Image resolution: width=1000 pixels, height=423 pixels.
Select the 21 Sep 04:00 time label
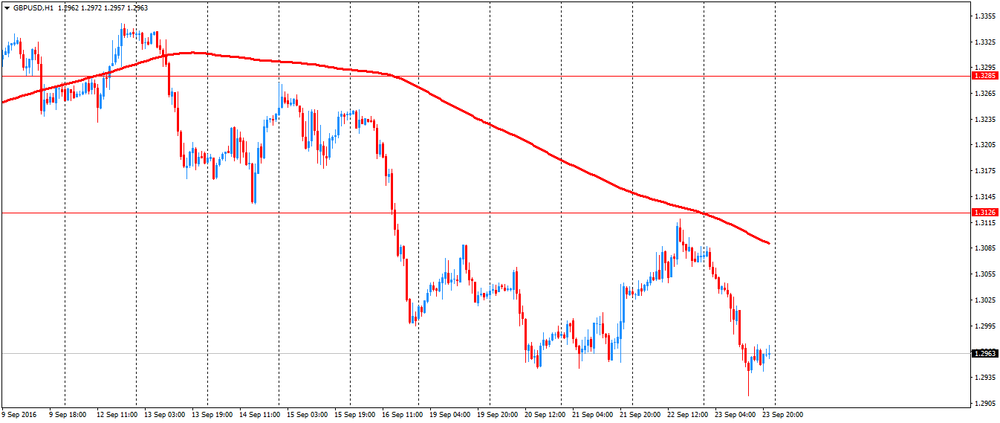(594, 414)
